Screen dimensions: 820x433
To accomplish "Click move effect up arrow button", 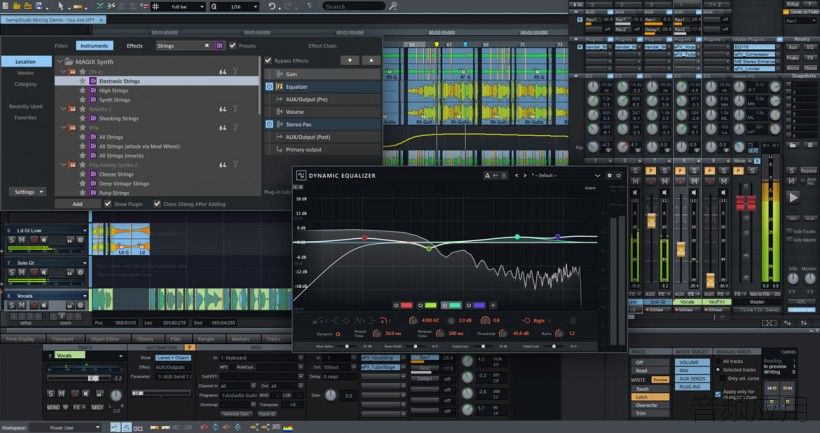I will [371, 61].
